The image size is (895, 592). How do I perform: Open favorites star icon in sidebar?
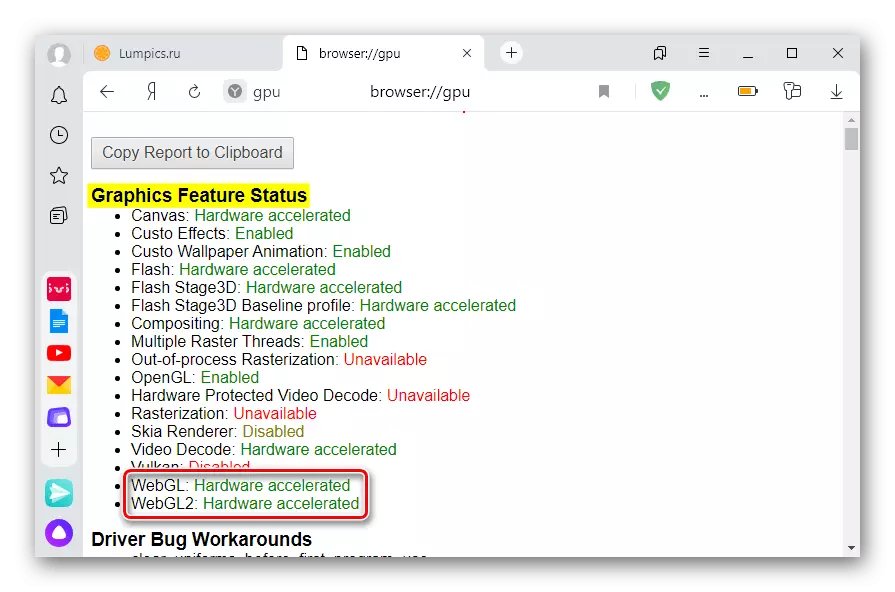click(59, 175)
